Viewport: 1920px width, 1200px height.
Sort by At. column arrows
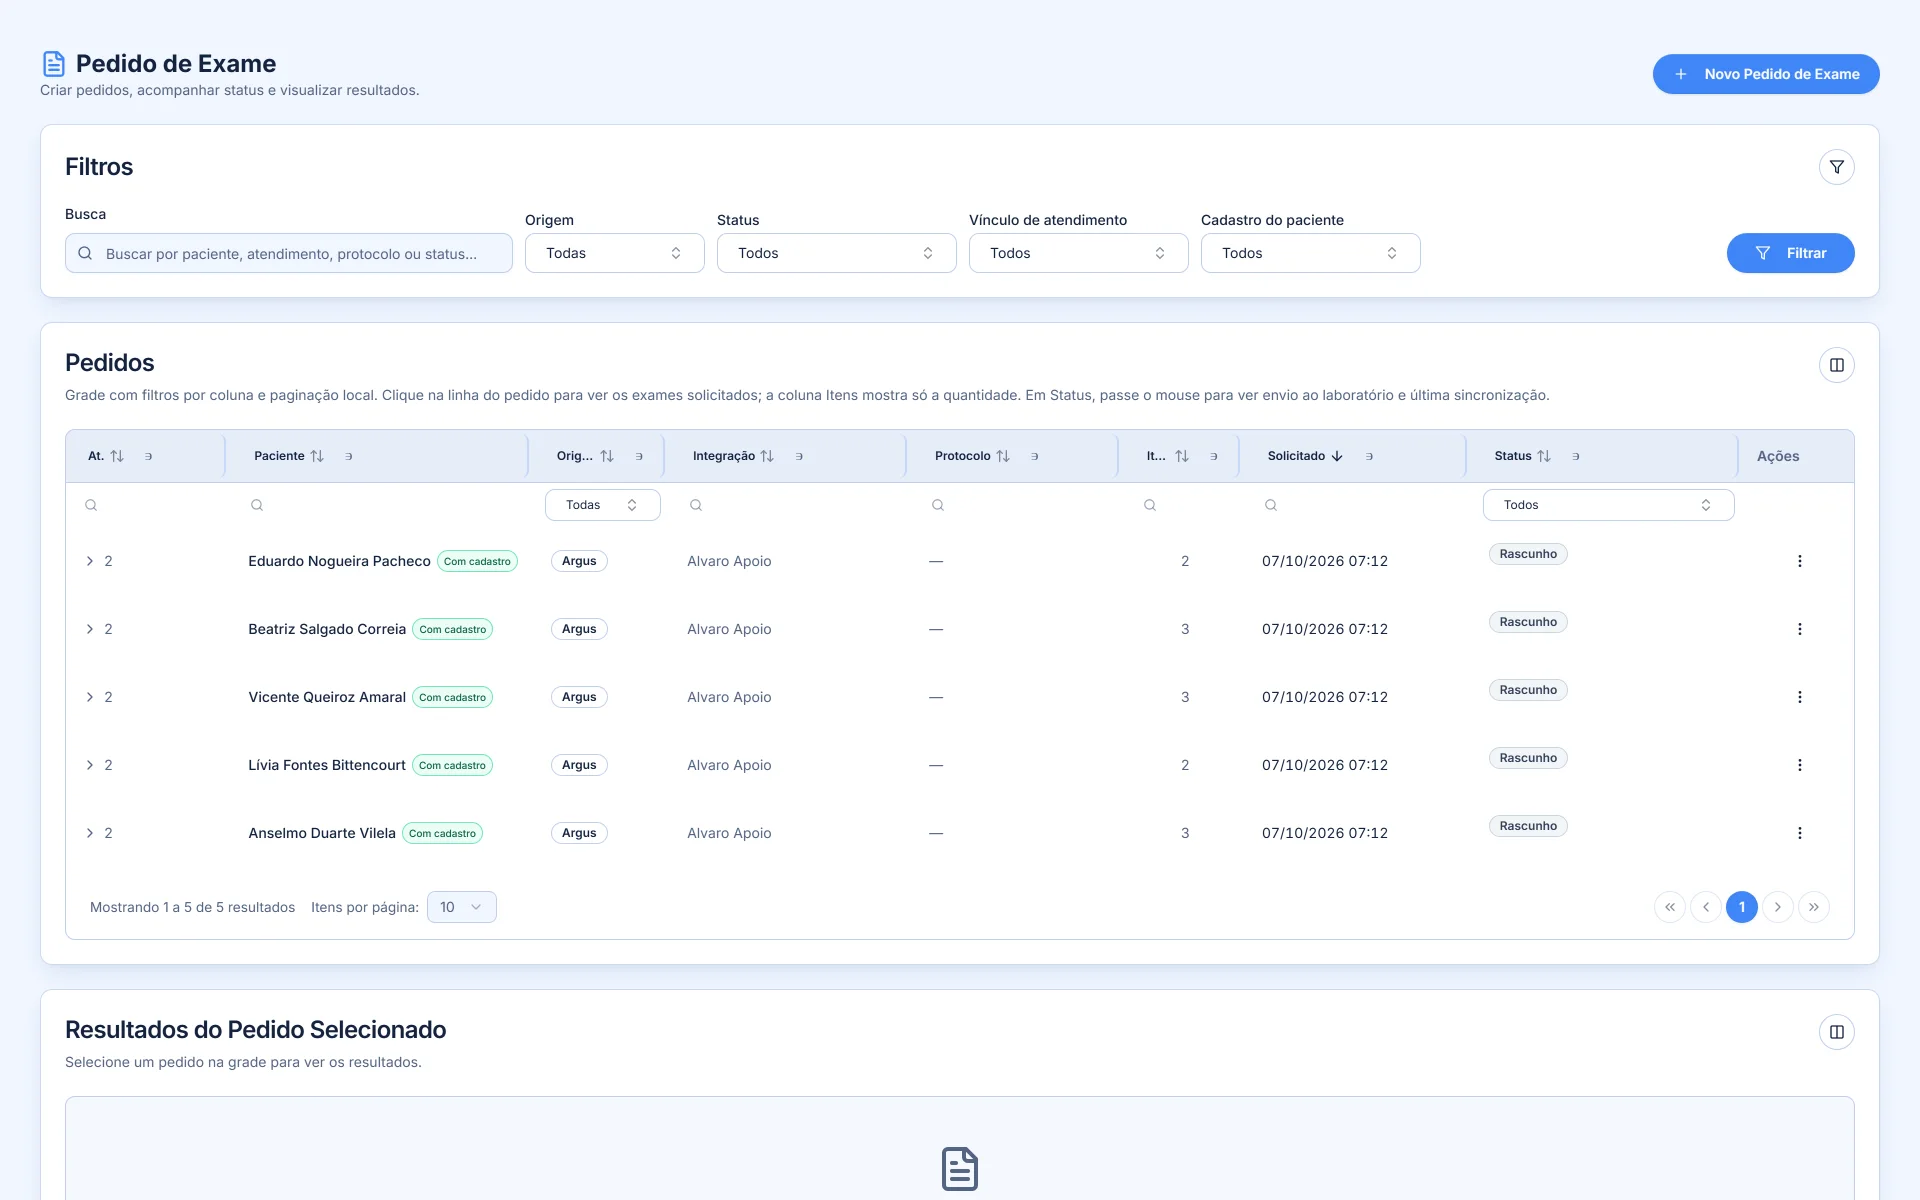(x=117, y=456)
